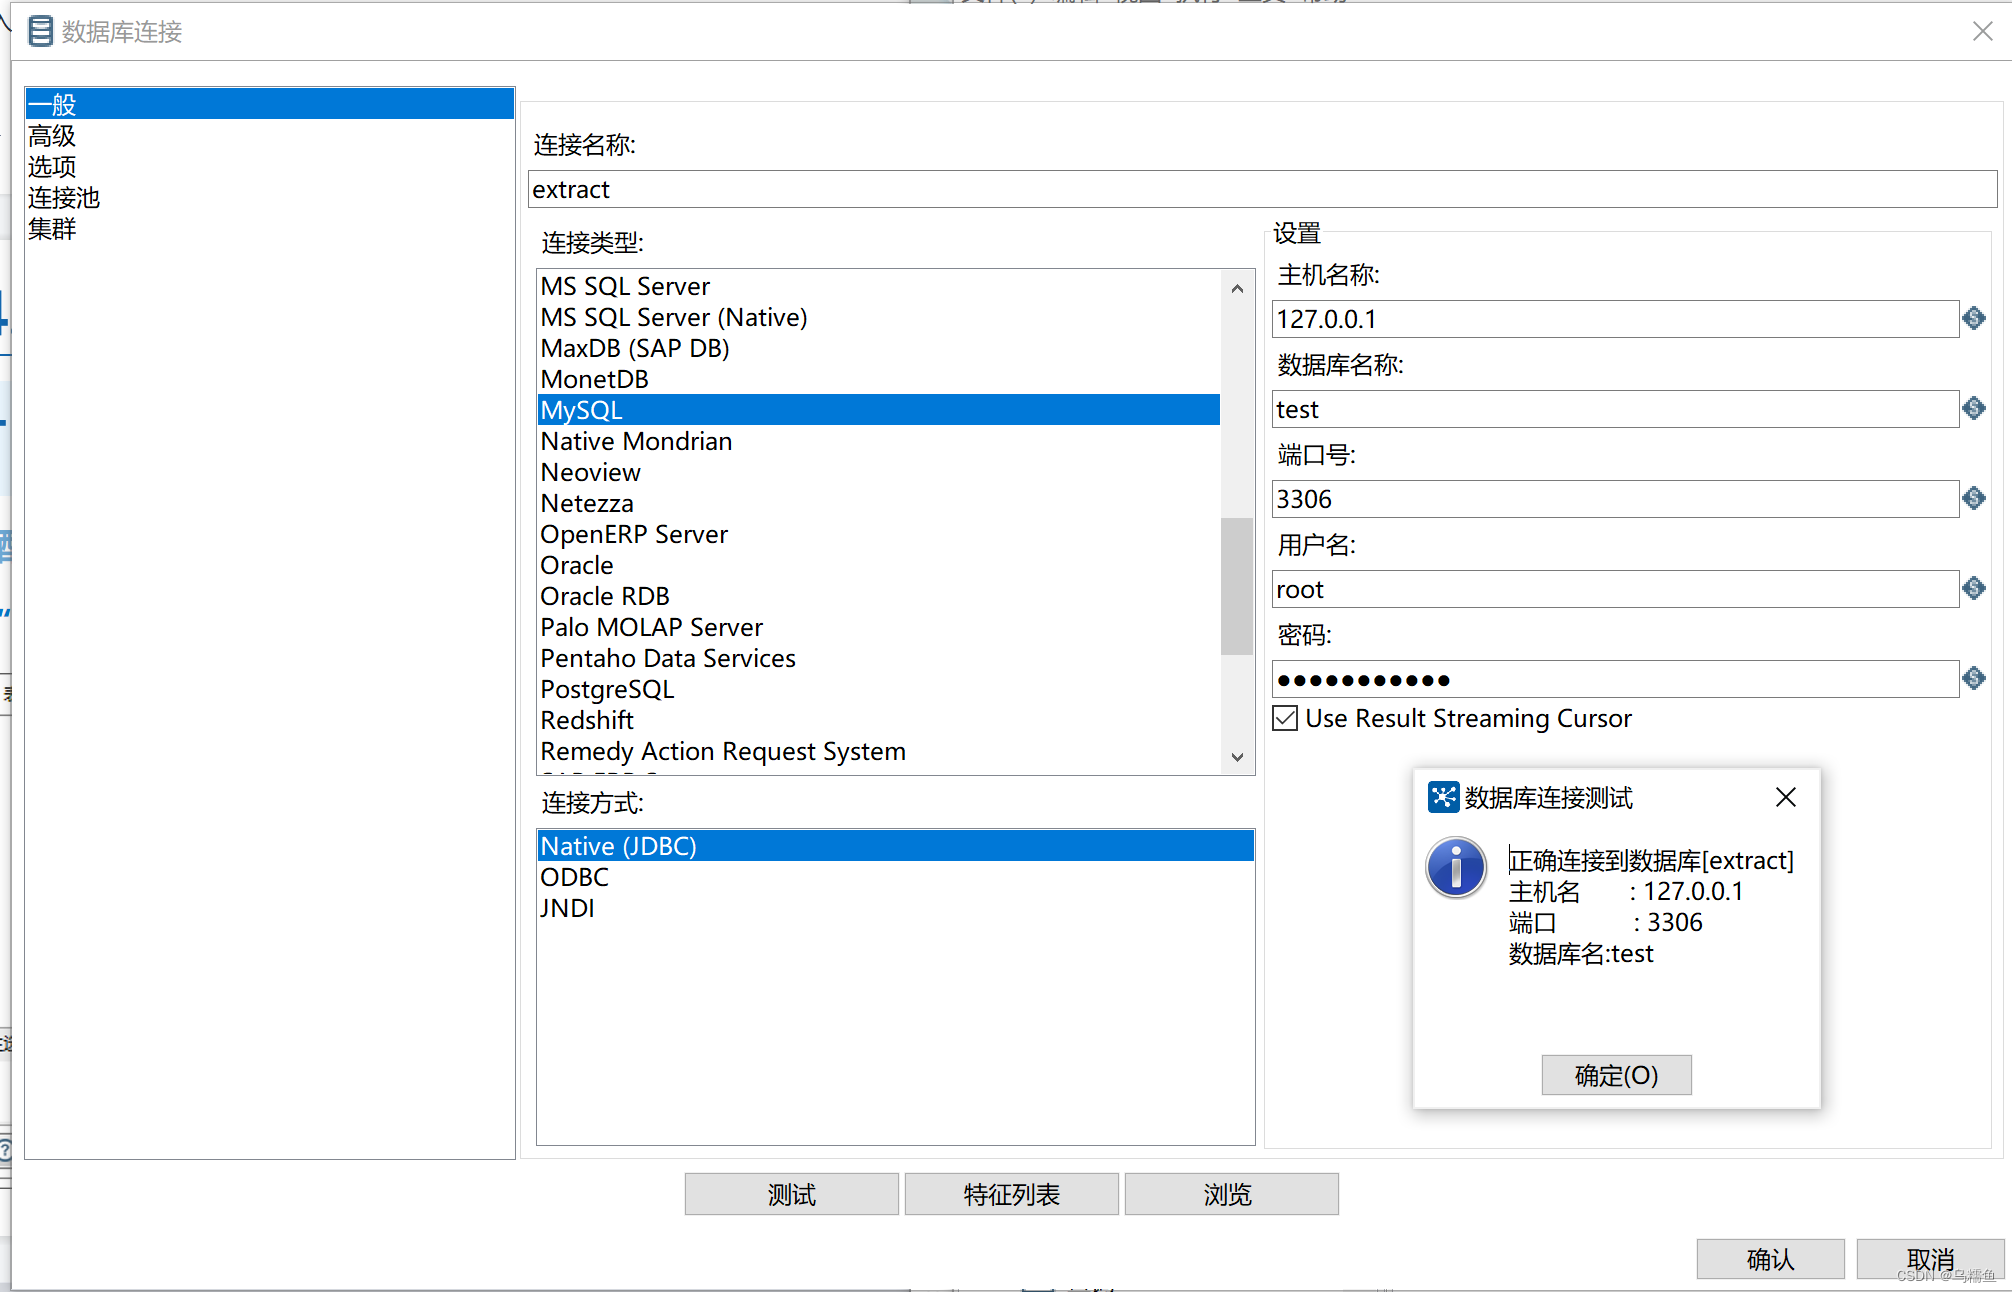
Task: Click variable icon beside host name field
Action: point(1973,319)
